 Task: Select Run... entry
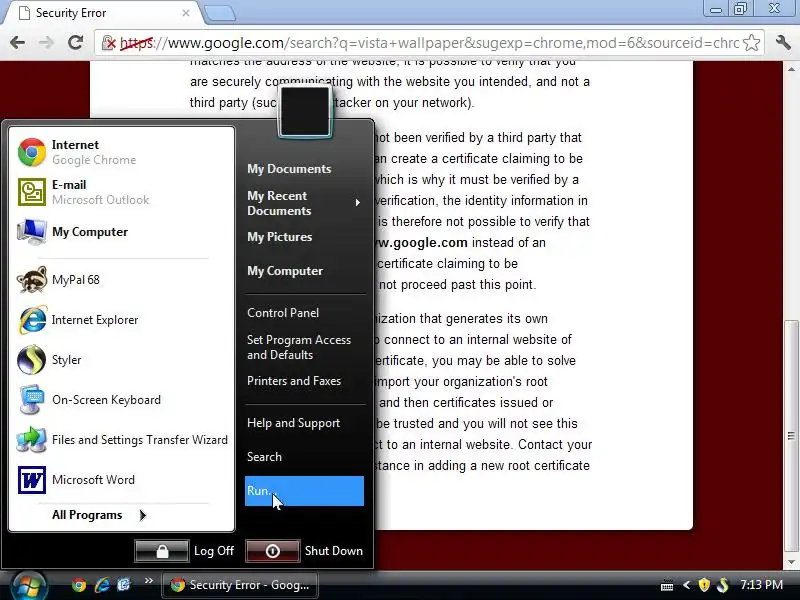point(305,491)
